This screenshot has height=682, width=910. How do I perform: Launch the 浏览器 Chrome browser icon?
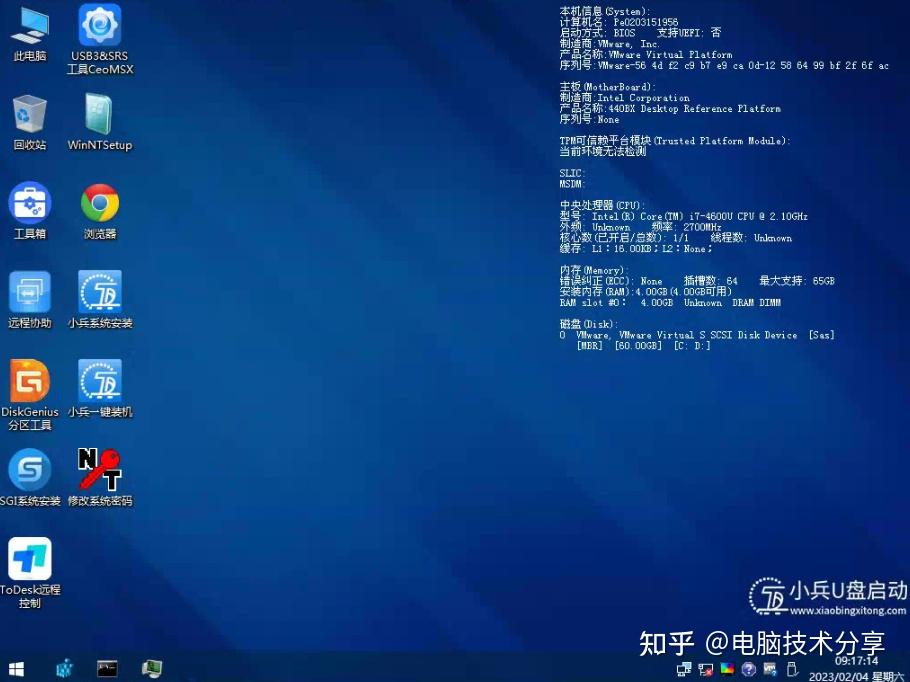point(100,211)
